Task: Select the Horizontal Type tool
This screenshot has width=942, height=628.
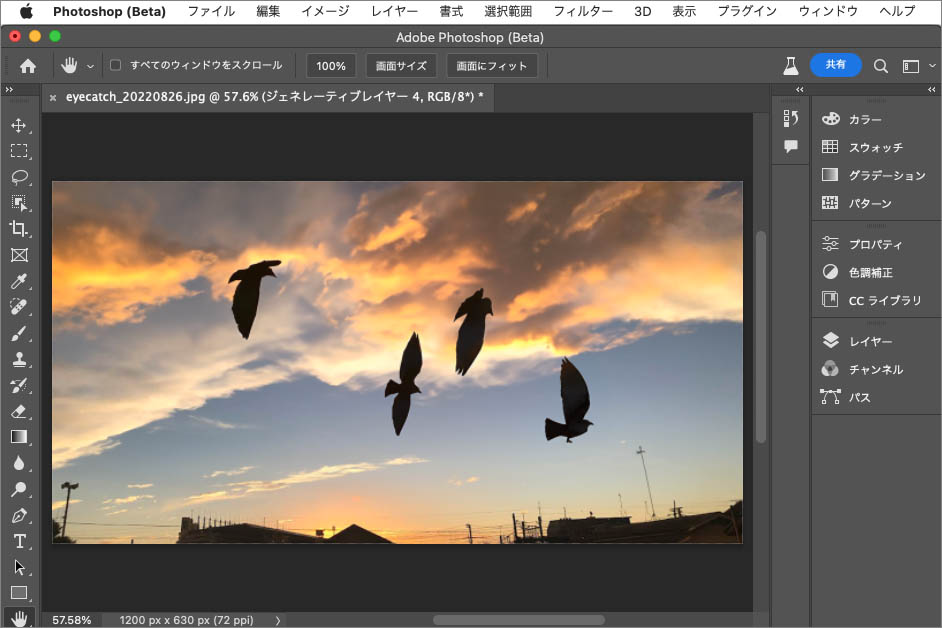Action: pos(19,541)
